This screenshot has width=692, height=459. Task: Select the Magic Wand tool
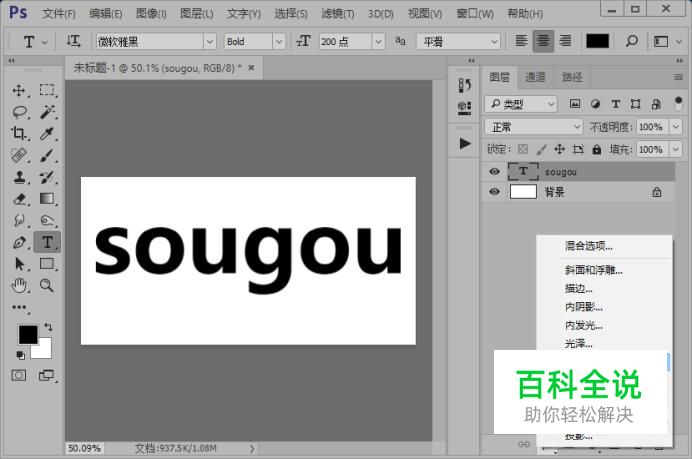click(47, 112)
